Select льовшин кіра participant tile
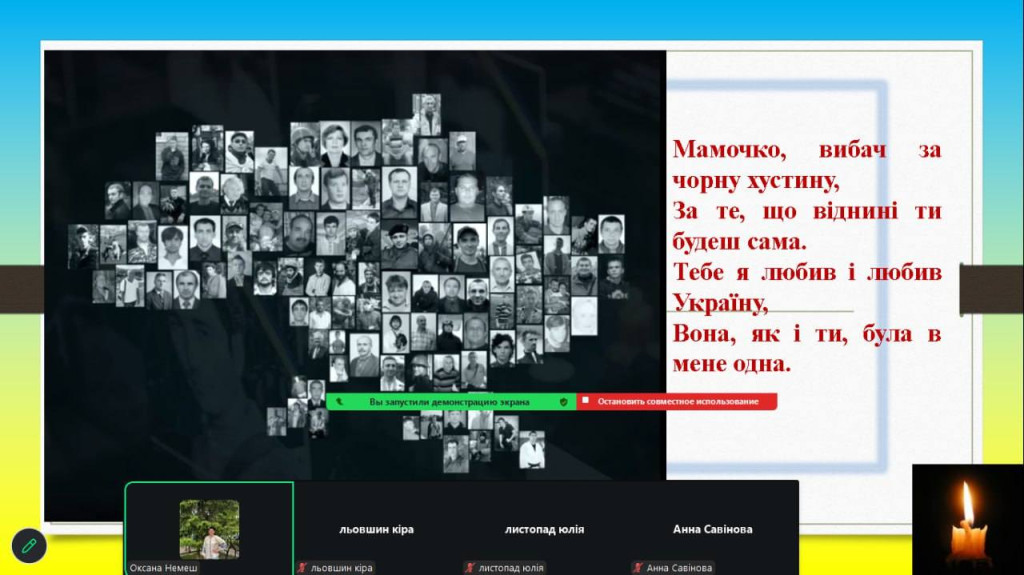1024x575 pixels. click(376, 529)
